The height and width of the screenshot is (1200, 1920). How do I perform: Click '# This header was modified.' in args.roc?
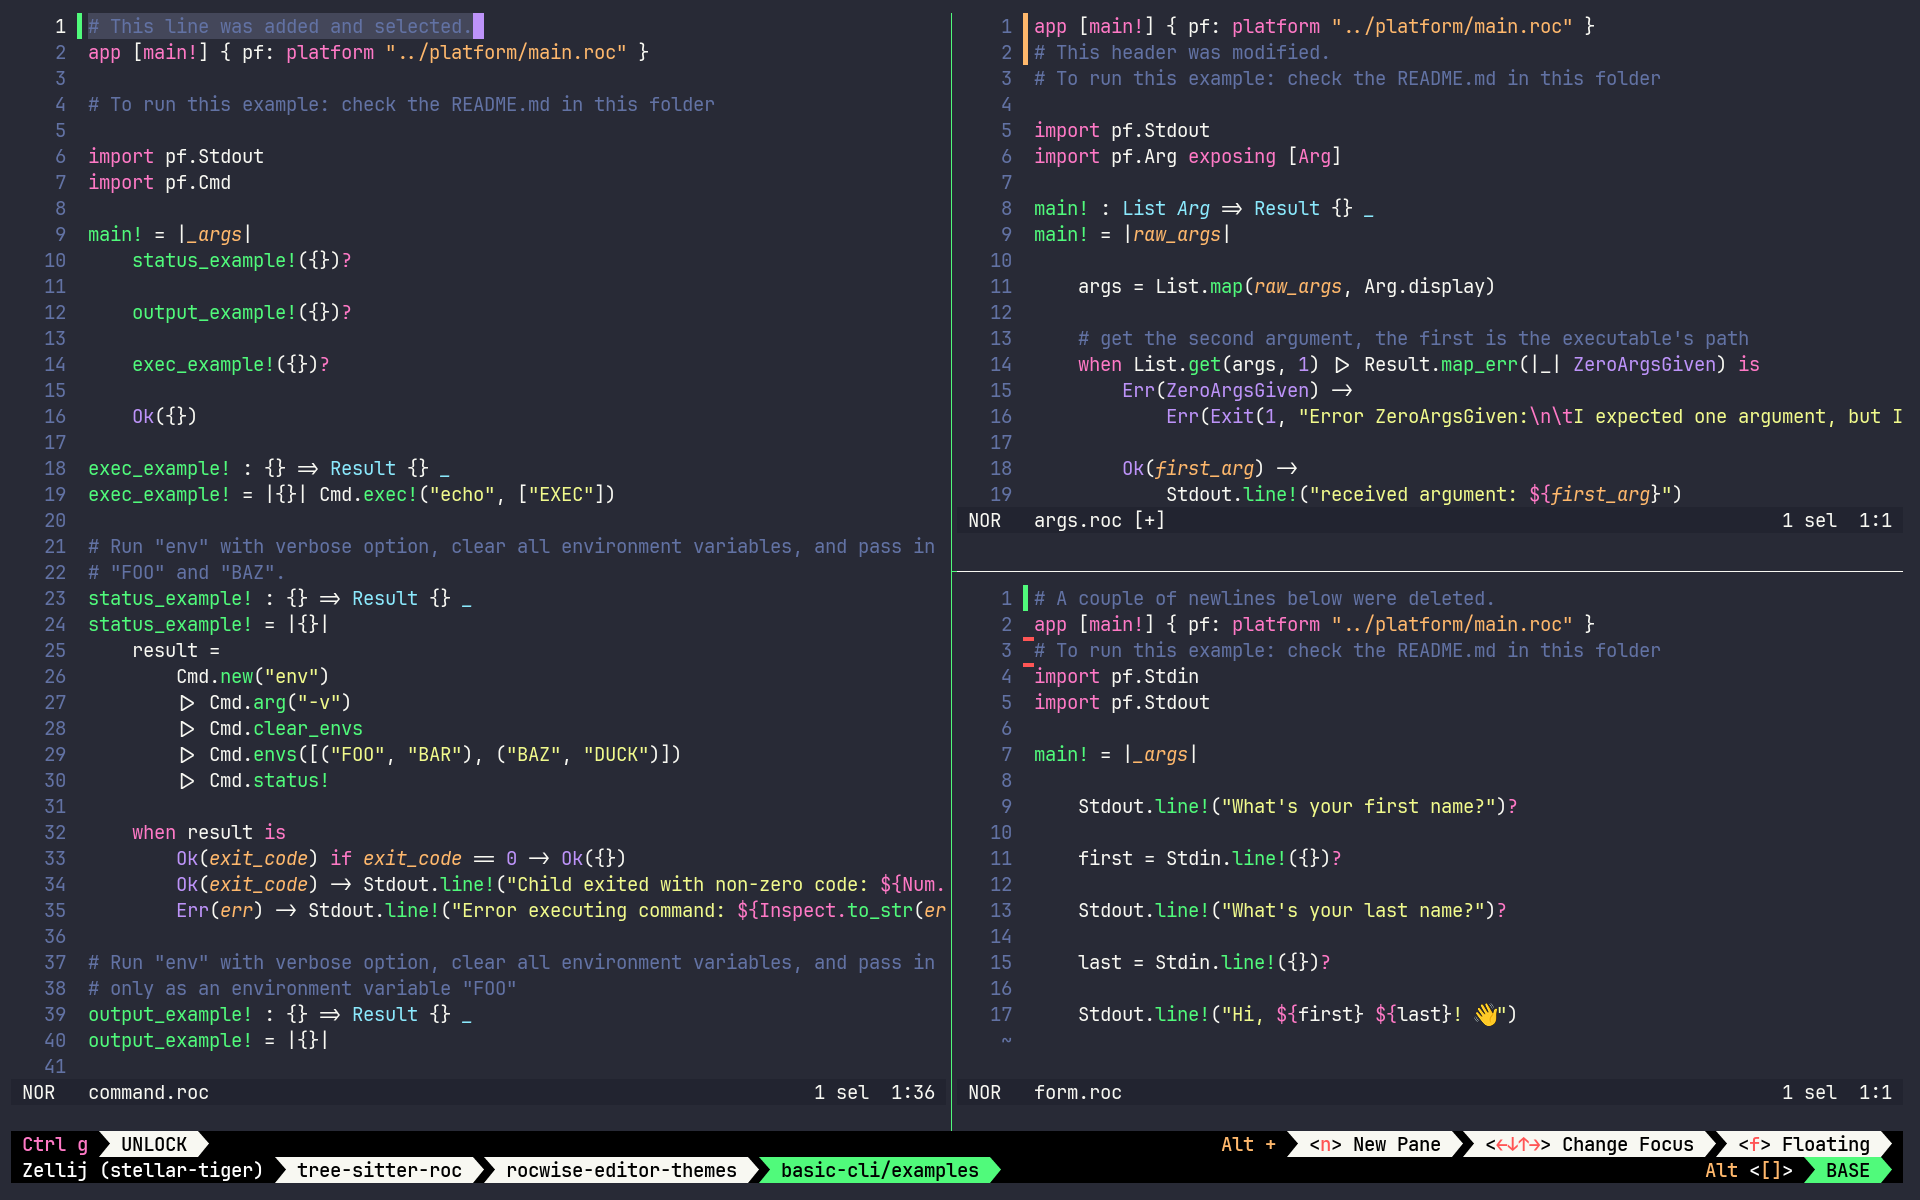[1182, 52]
